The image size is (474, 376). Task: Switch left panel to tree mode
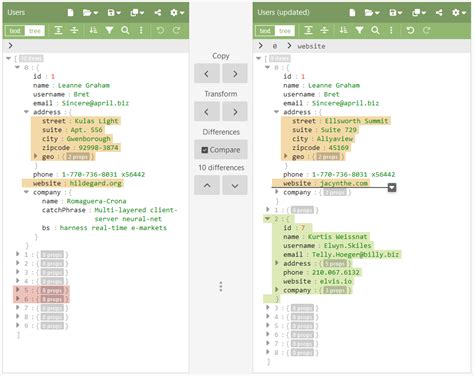click(x=35, y=31)
